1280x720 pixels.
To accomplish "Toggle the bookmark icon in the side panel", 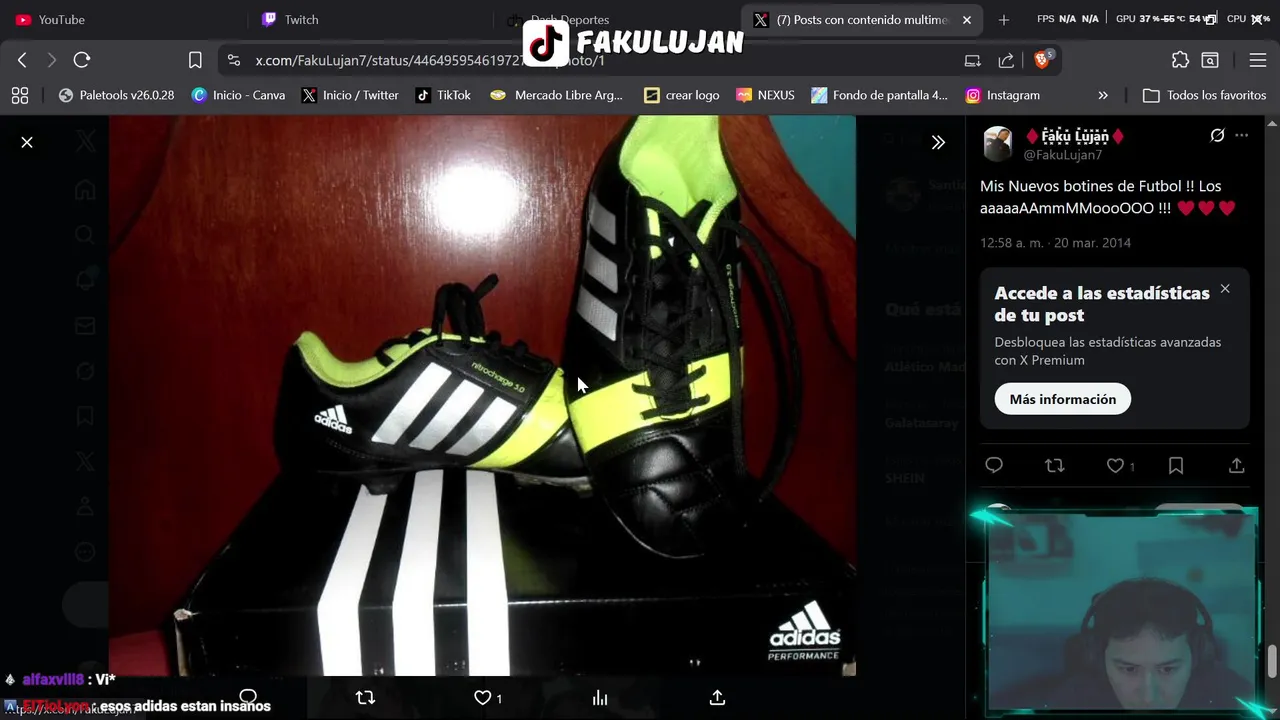I will (x=1176, y=465).
